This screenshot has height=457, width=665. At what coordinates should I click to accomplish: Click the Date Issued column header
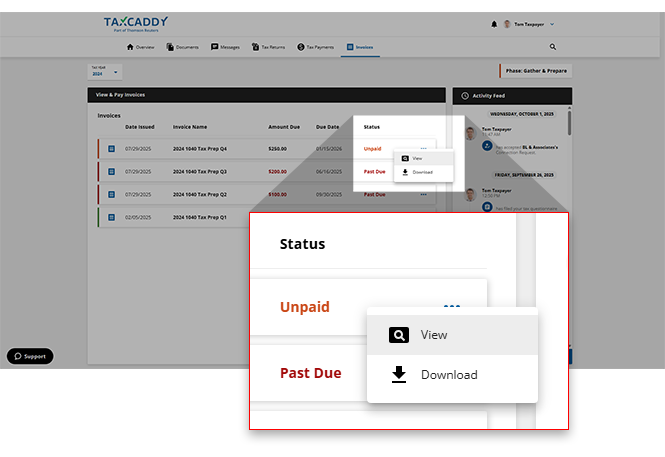click(x=140, y=127)
